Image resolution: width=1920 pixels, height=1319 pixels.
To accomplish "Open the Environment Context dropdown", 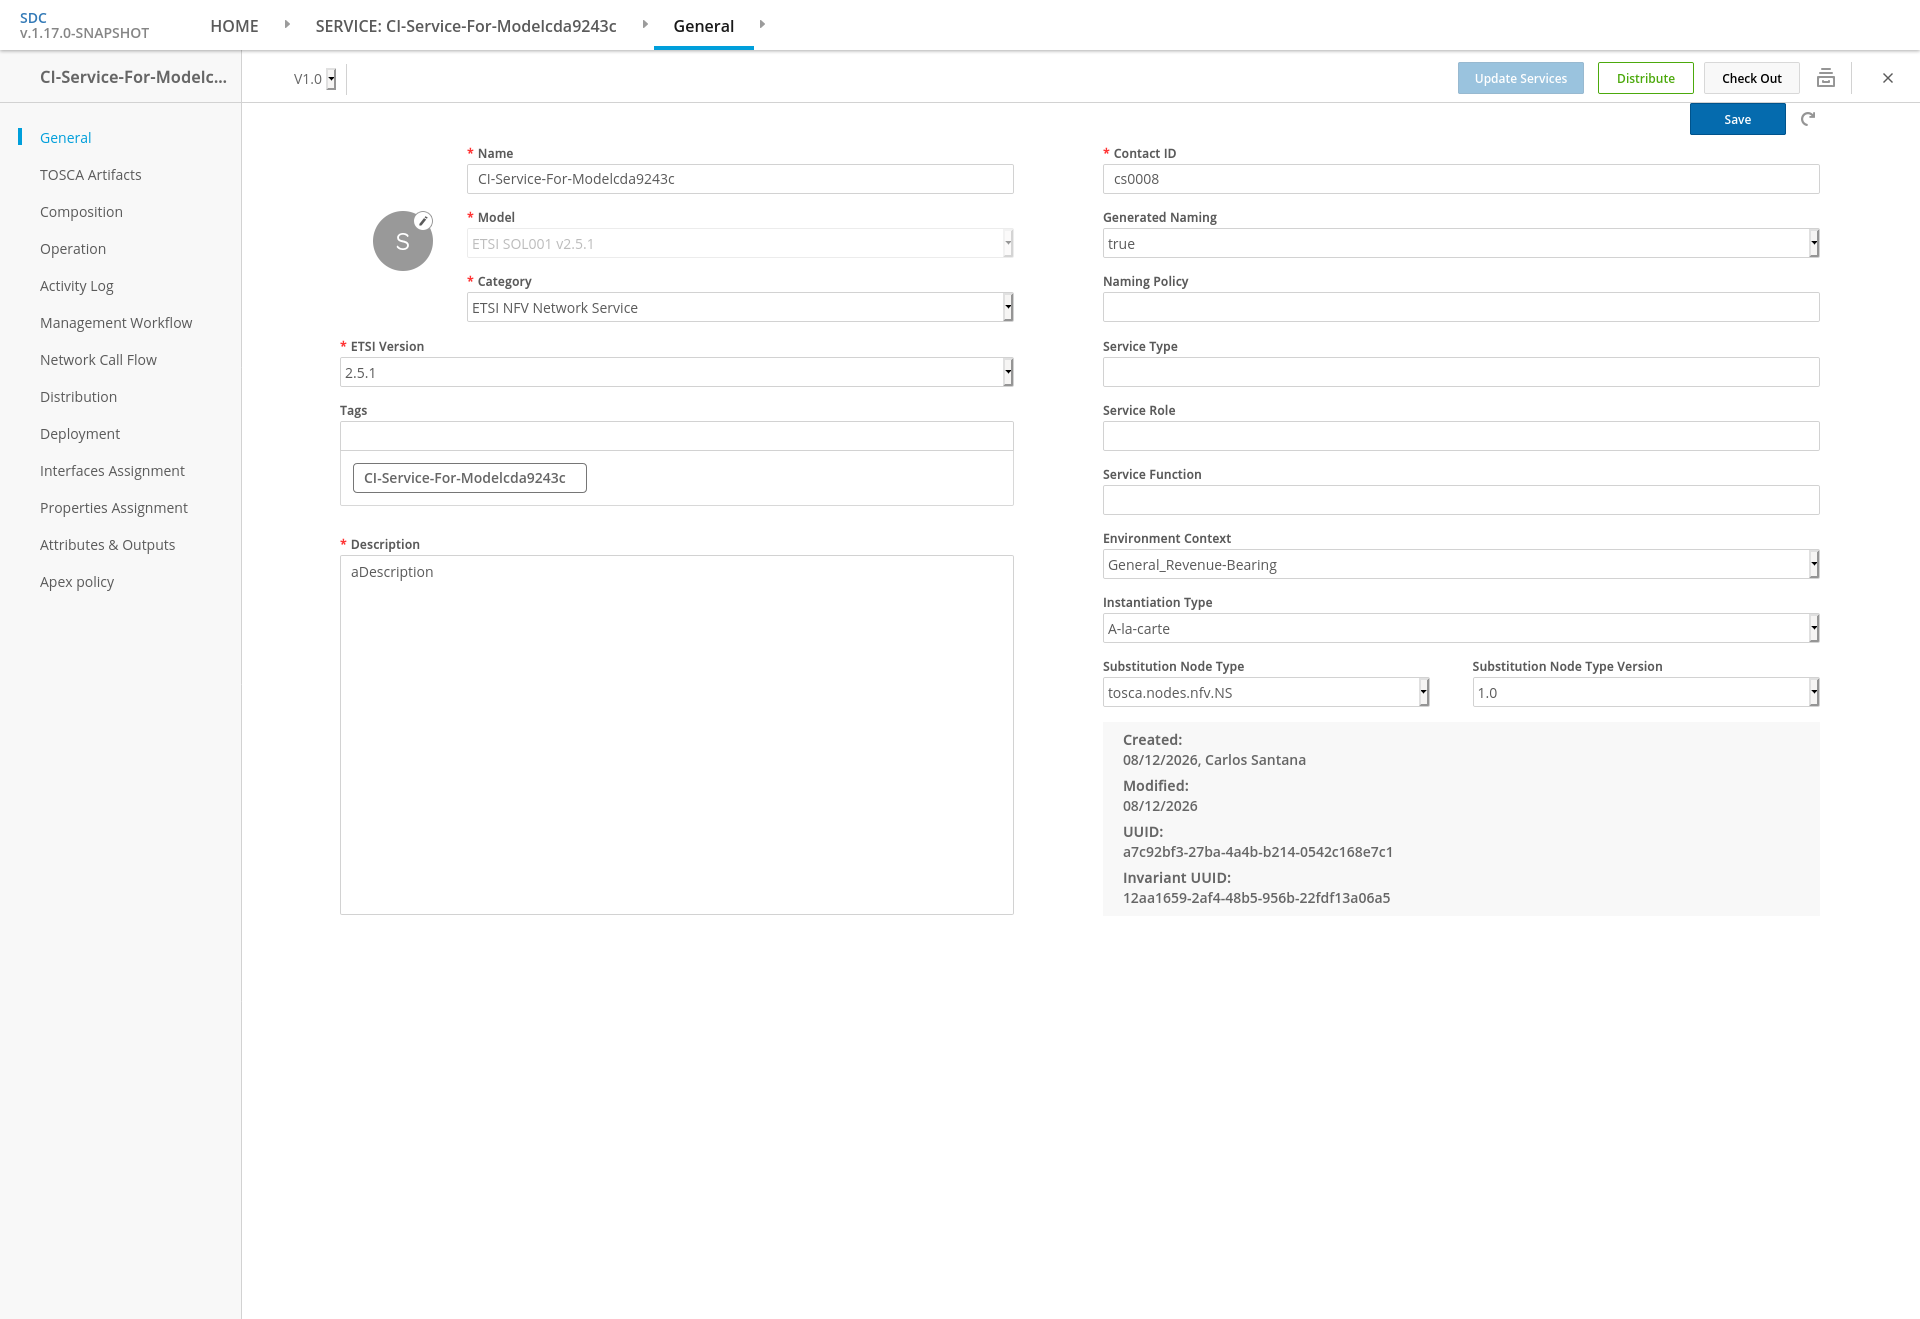I will click(1461, 564).
